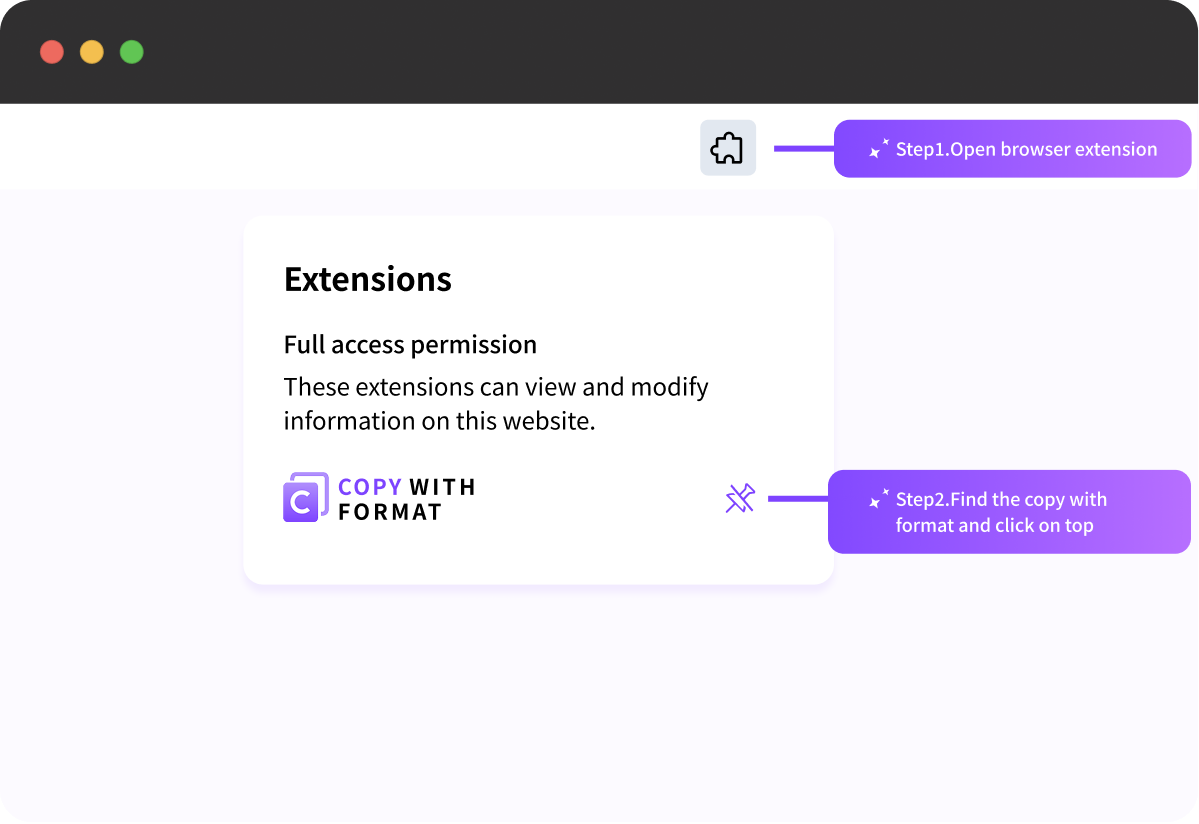Click the purple line beside Step1 callout
The image size is (1199, 824).
point(804,149)
